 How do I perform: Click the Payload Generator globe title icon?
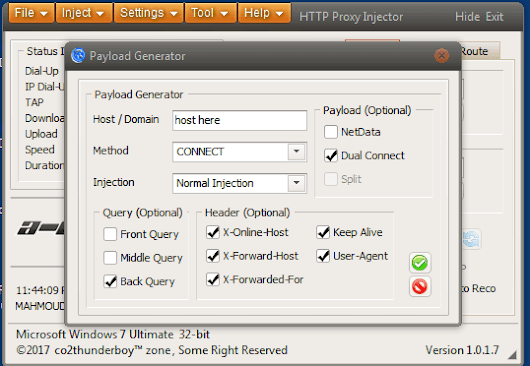coord(78,56)
